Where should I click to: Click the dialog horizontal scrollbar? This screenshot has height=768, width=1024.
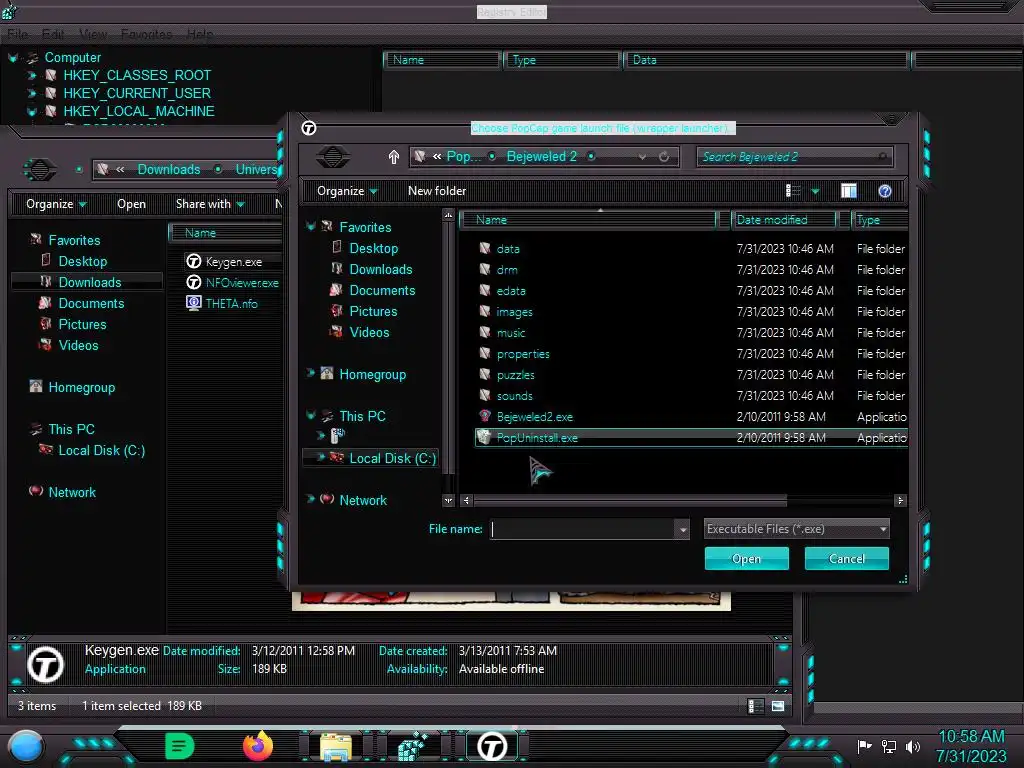click(x=630, y=501)
